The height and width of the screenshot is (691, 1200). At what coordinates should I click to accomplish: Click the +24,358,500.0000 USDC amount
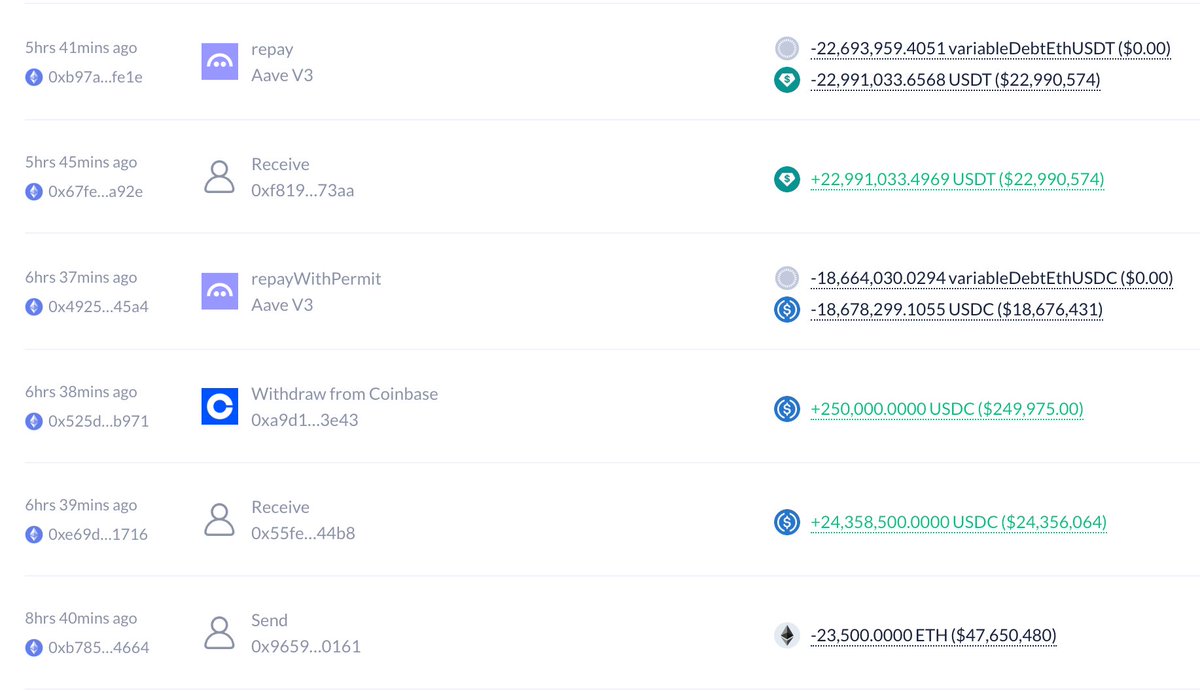click(x=958, y=522)
